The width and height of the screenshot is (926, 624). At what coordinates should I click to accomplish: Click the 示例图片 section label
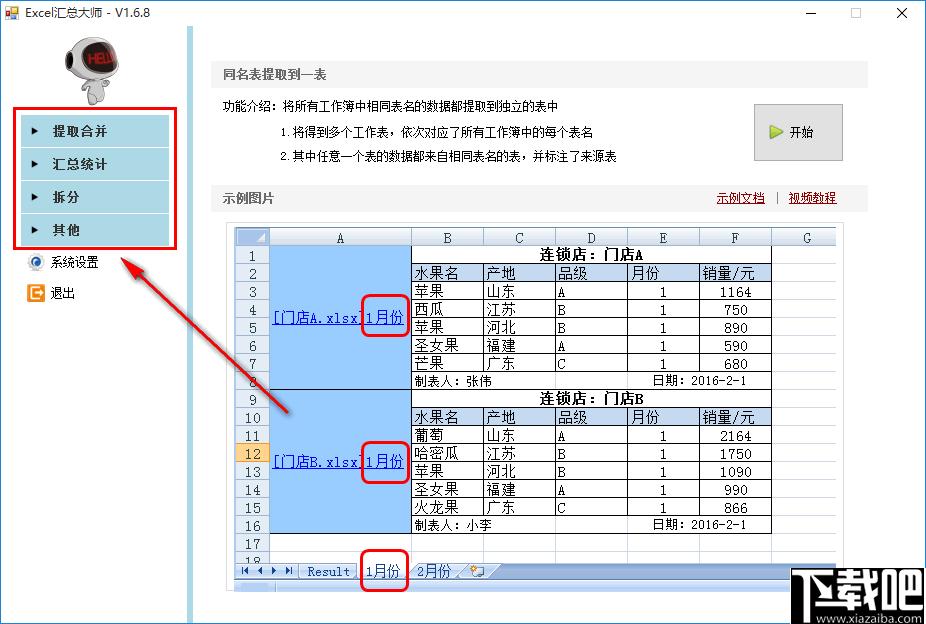pos(248,198)
